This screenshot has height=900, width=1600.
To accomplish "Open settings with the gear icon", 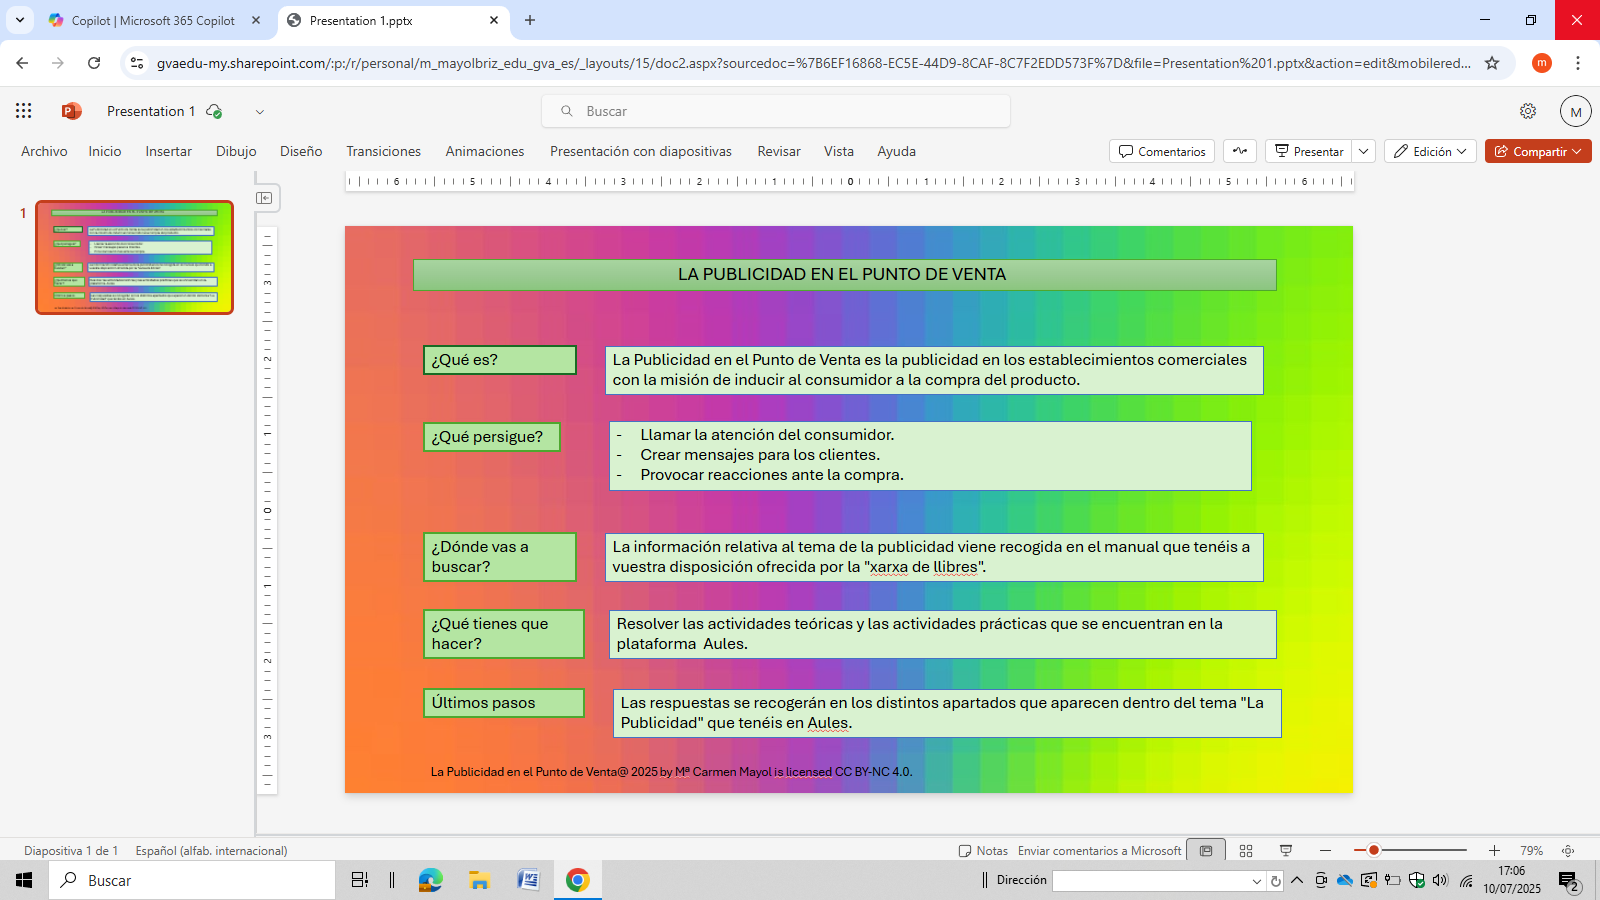I will [x=1528, y=111].
